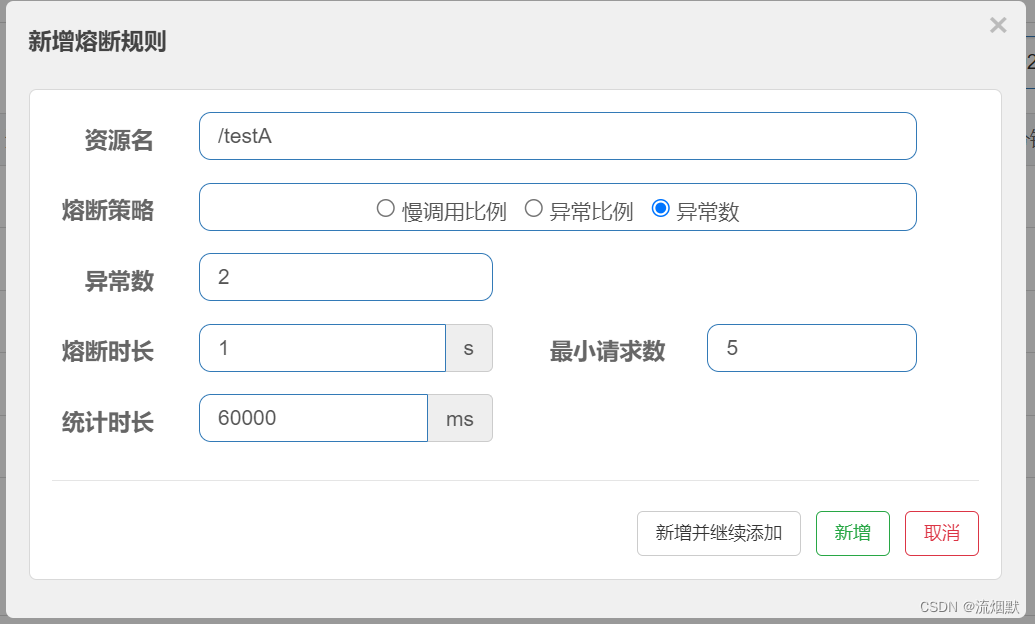Click the 熔断策略 field label
This screenshot has width=1035, height=624.
tap(108, 211)
